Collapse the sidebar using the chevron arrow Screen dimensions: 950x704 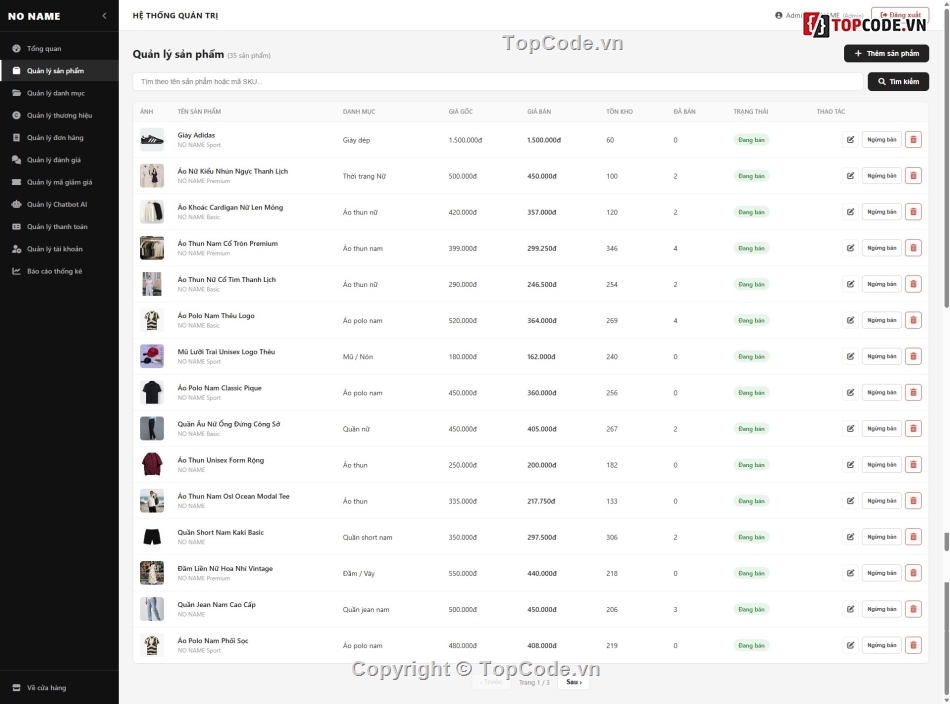click(104, 16)
